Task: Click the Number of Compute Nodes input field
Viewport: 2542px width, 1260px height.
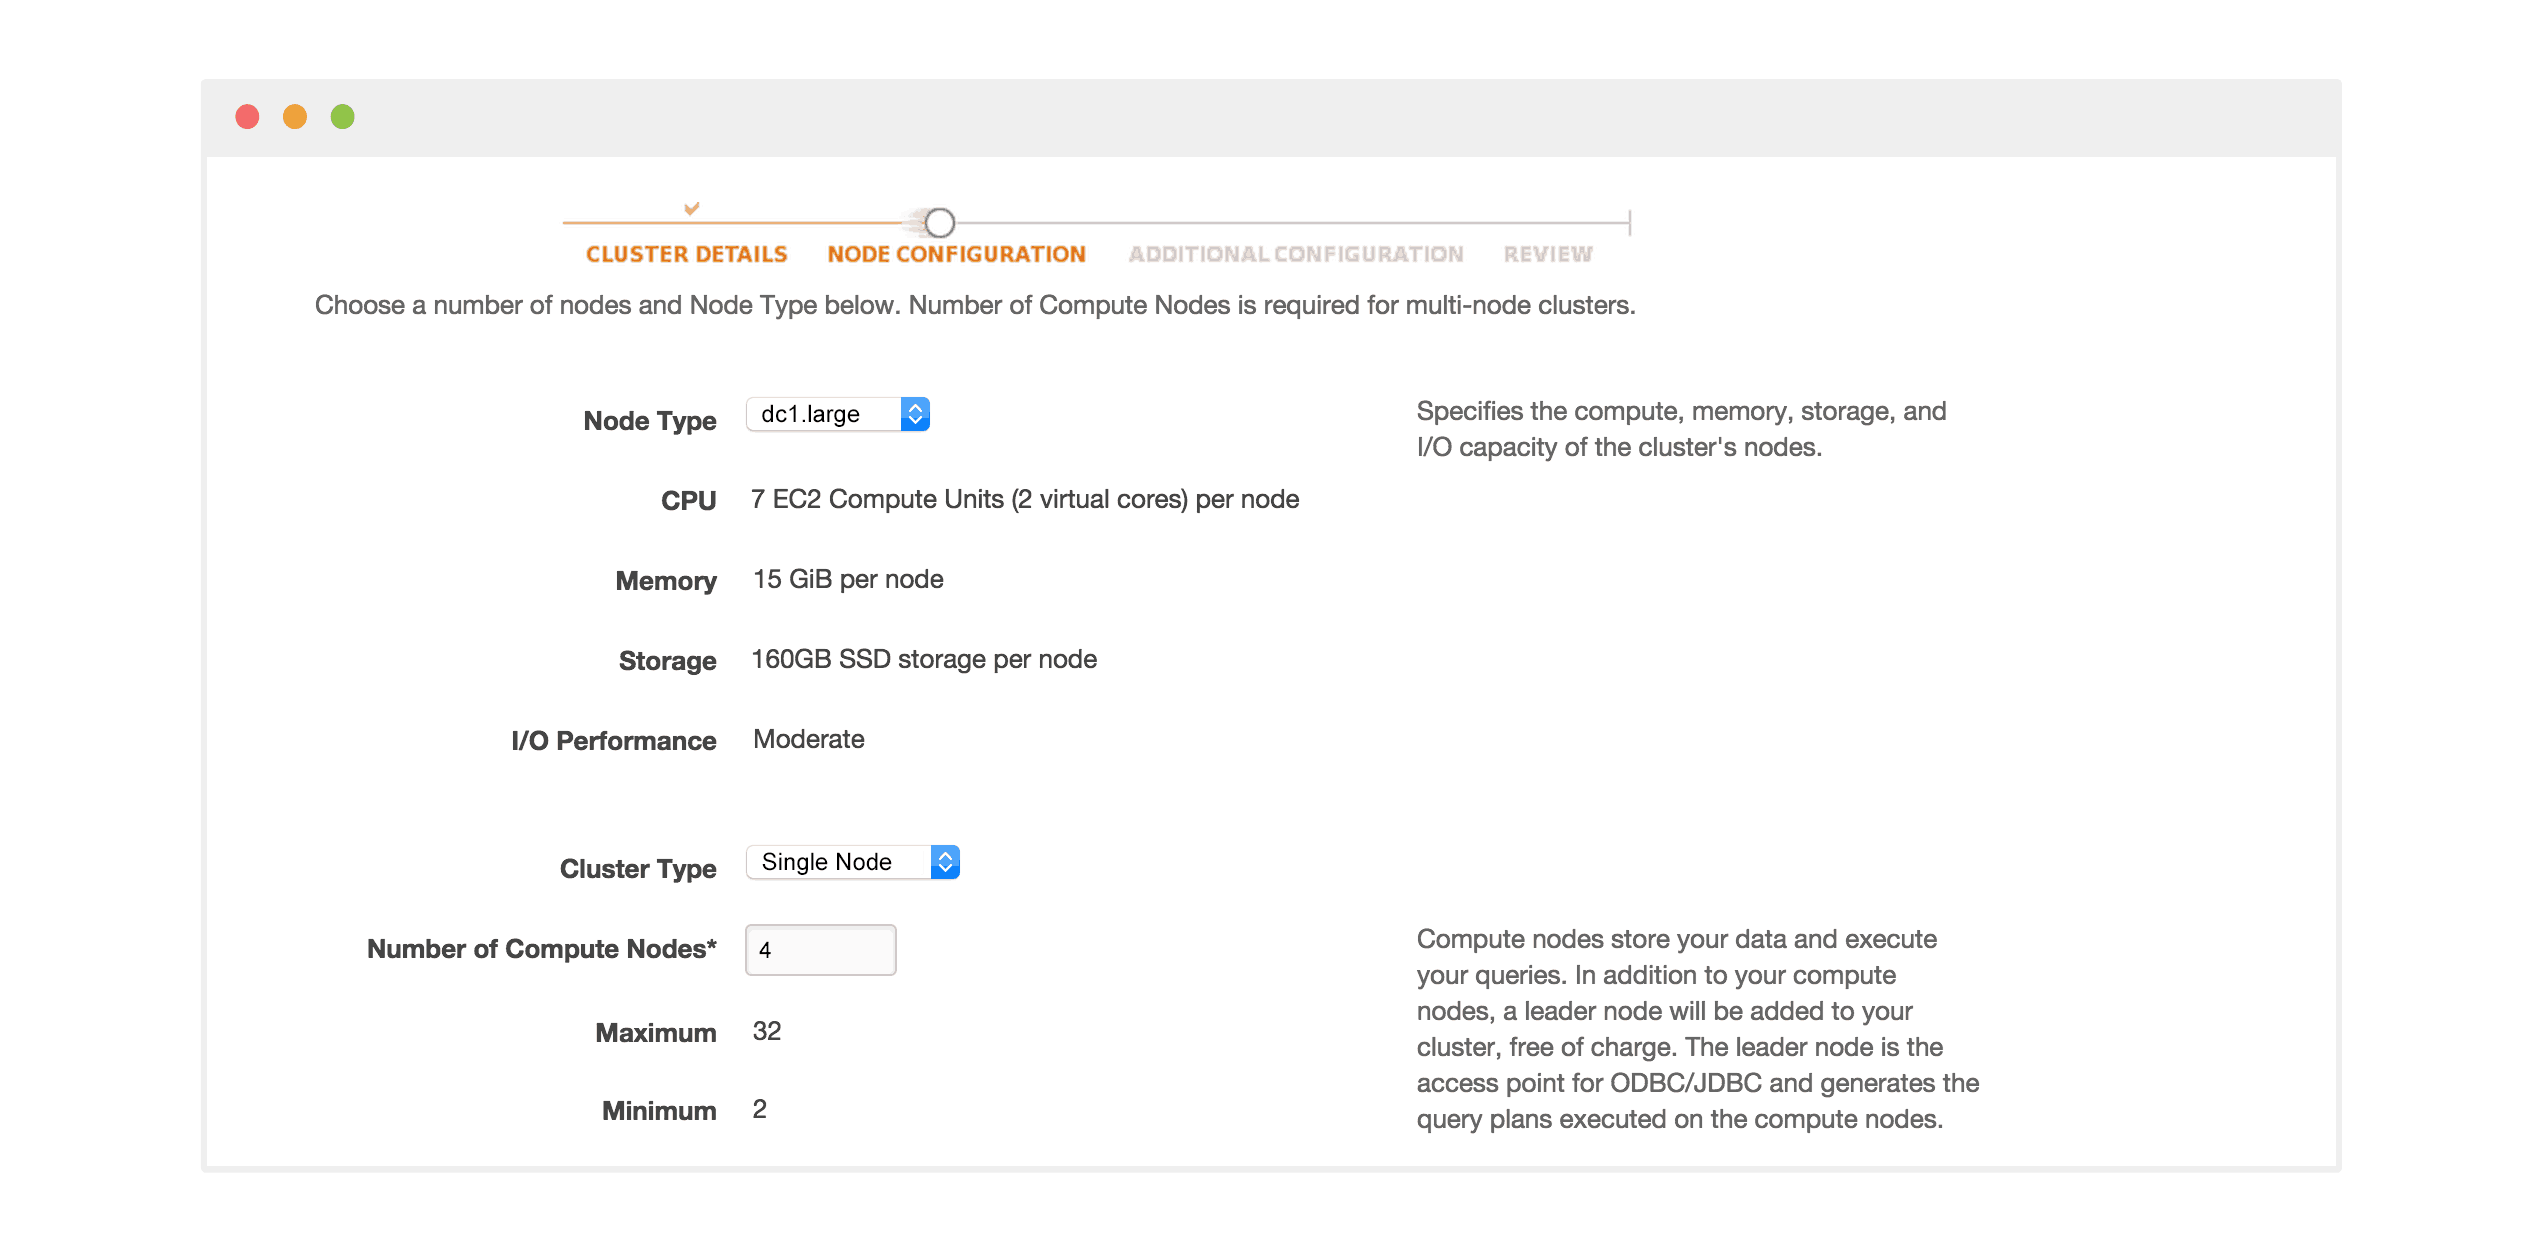Action: (821, 950)
